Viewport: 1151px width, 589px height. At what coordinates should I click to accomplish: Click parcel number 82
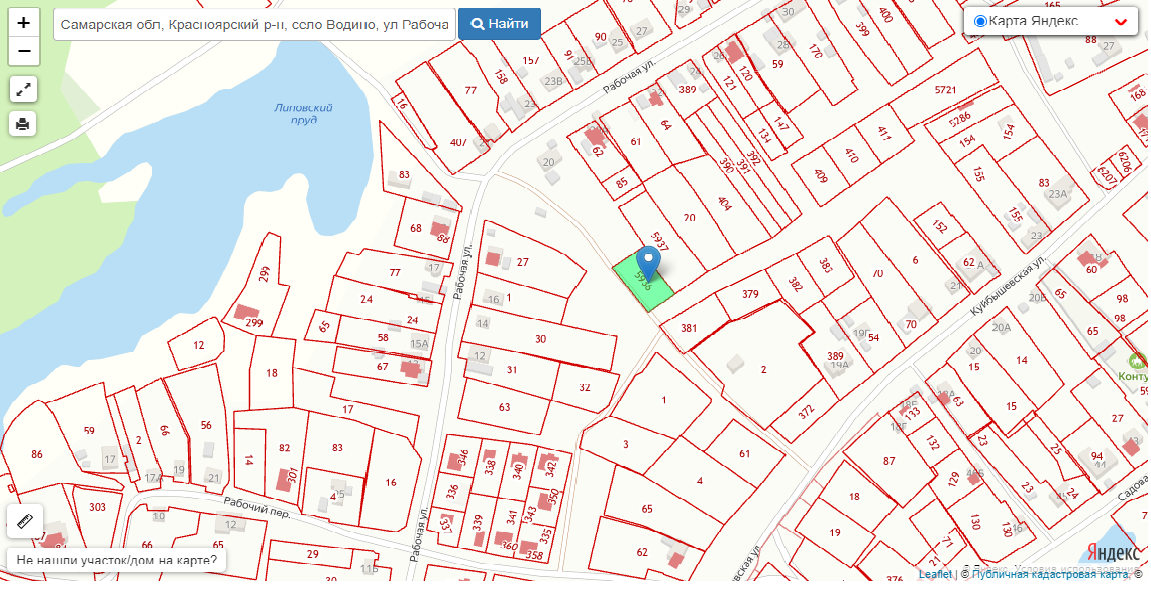coord(285,447)
